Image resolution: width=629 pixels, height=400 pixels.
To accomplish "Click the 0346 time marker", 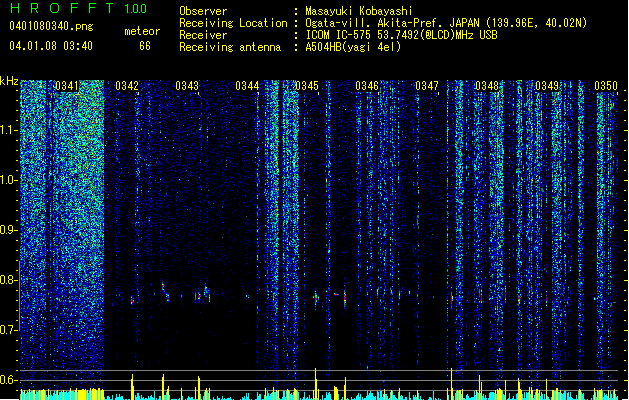I will [x=367, y=86].
